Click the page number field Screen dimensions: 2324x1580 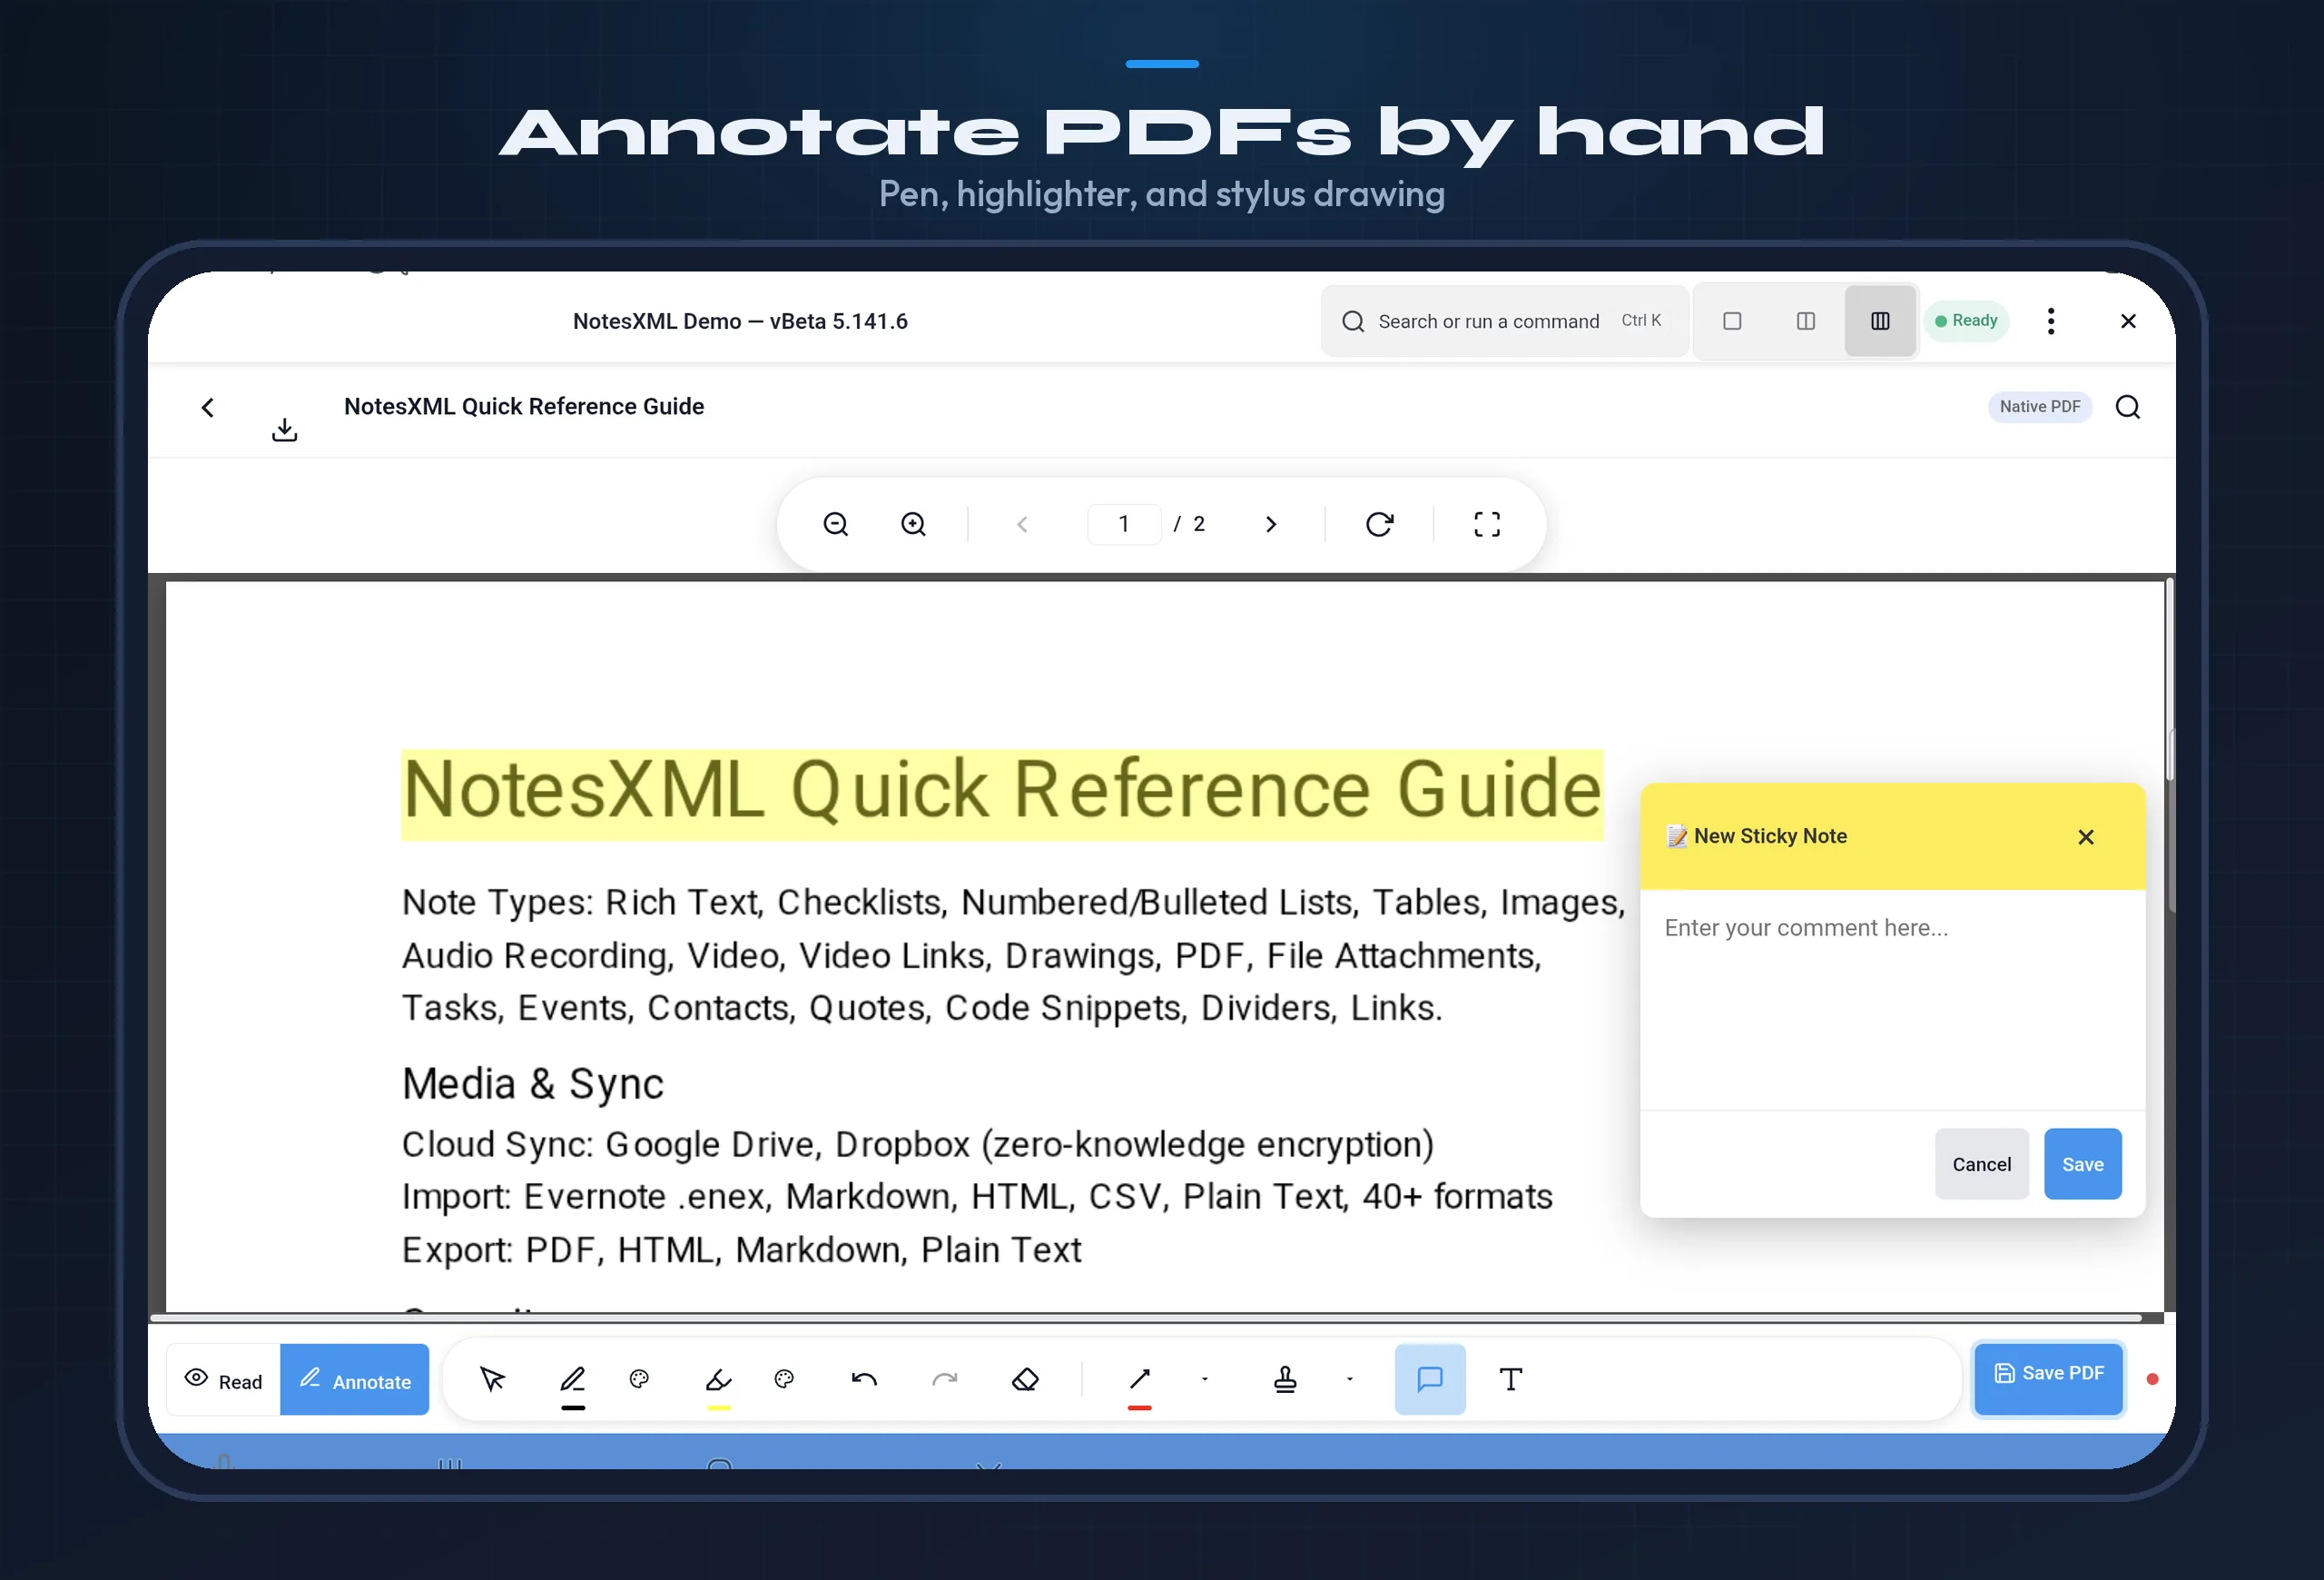[x=1124, y=524]
